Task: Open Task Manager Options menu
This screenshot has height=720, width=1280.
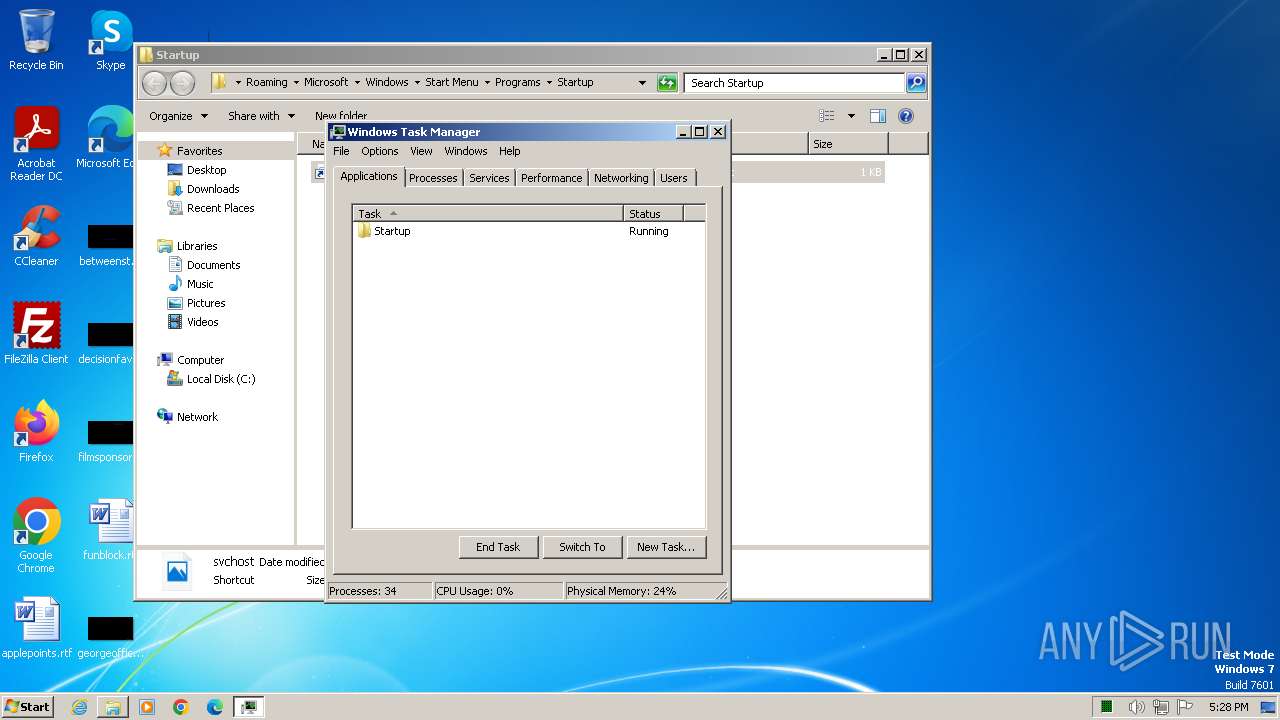Action: 379,151
